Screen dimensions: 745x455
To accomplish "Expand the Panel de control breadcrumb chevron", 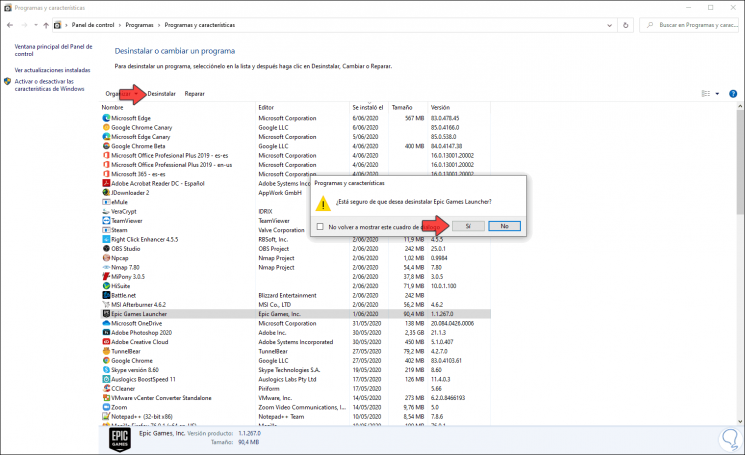I will 120,25.
